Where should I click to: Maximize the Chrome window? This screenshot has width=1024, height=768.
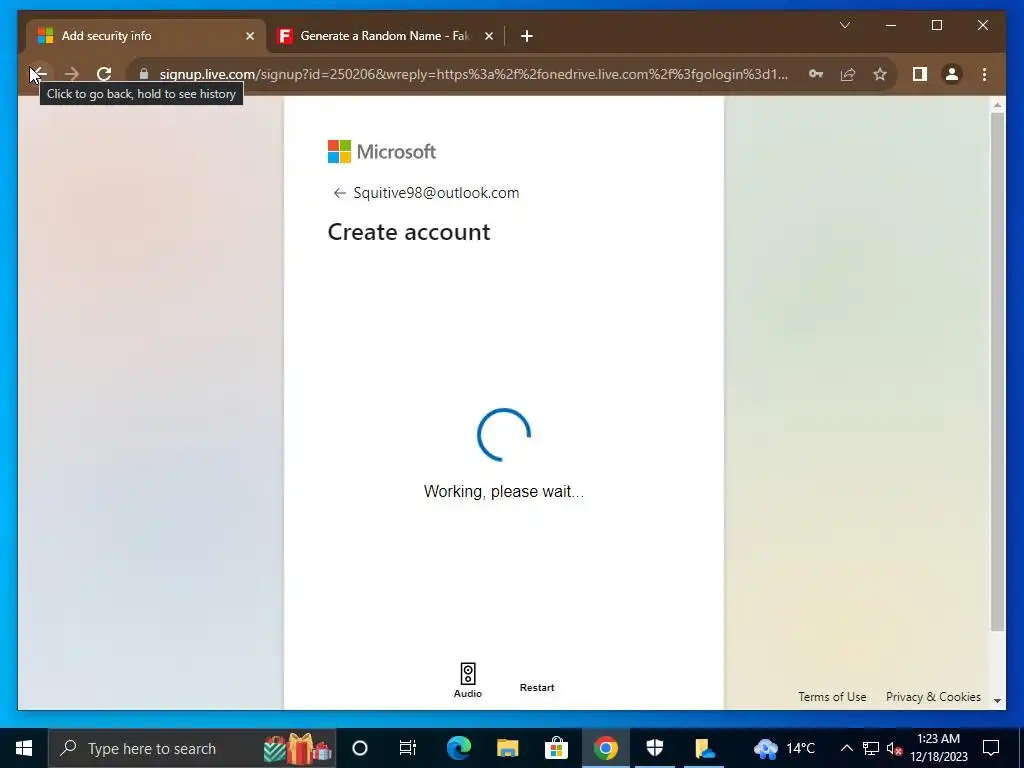tap(936, 25)
